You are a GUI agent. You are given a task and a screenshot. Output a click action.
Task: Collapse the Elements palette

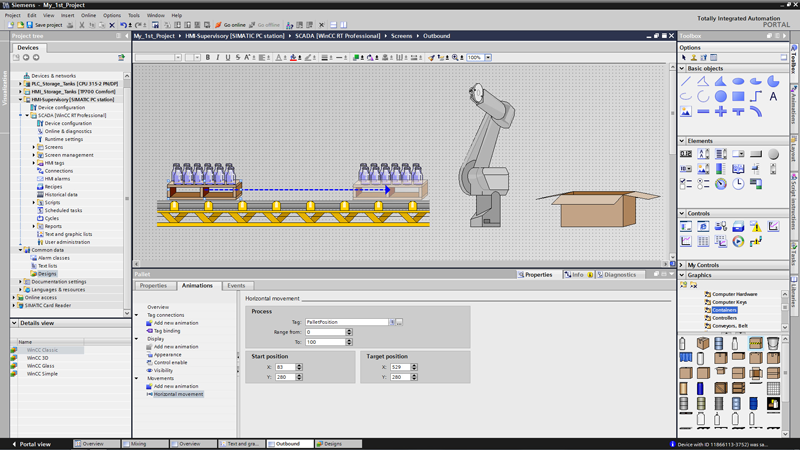[x=682, y=141]
